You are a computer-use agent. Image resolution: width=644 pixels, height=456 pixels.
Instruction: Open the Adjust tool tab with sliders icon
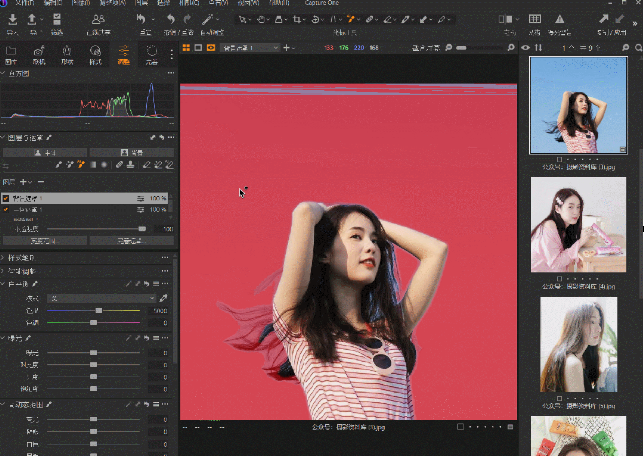pyautogui.click(x=123, y=52)
